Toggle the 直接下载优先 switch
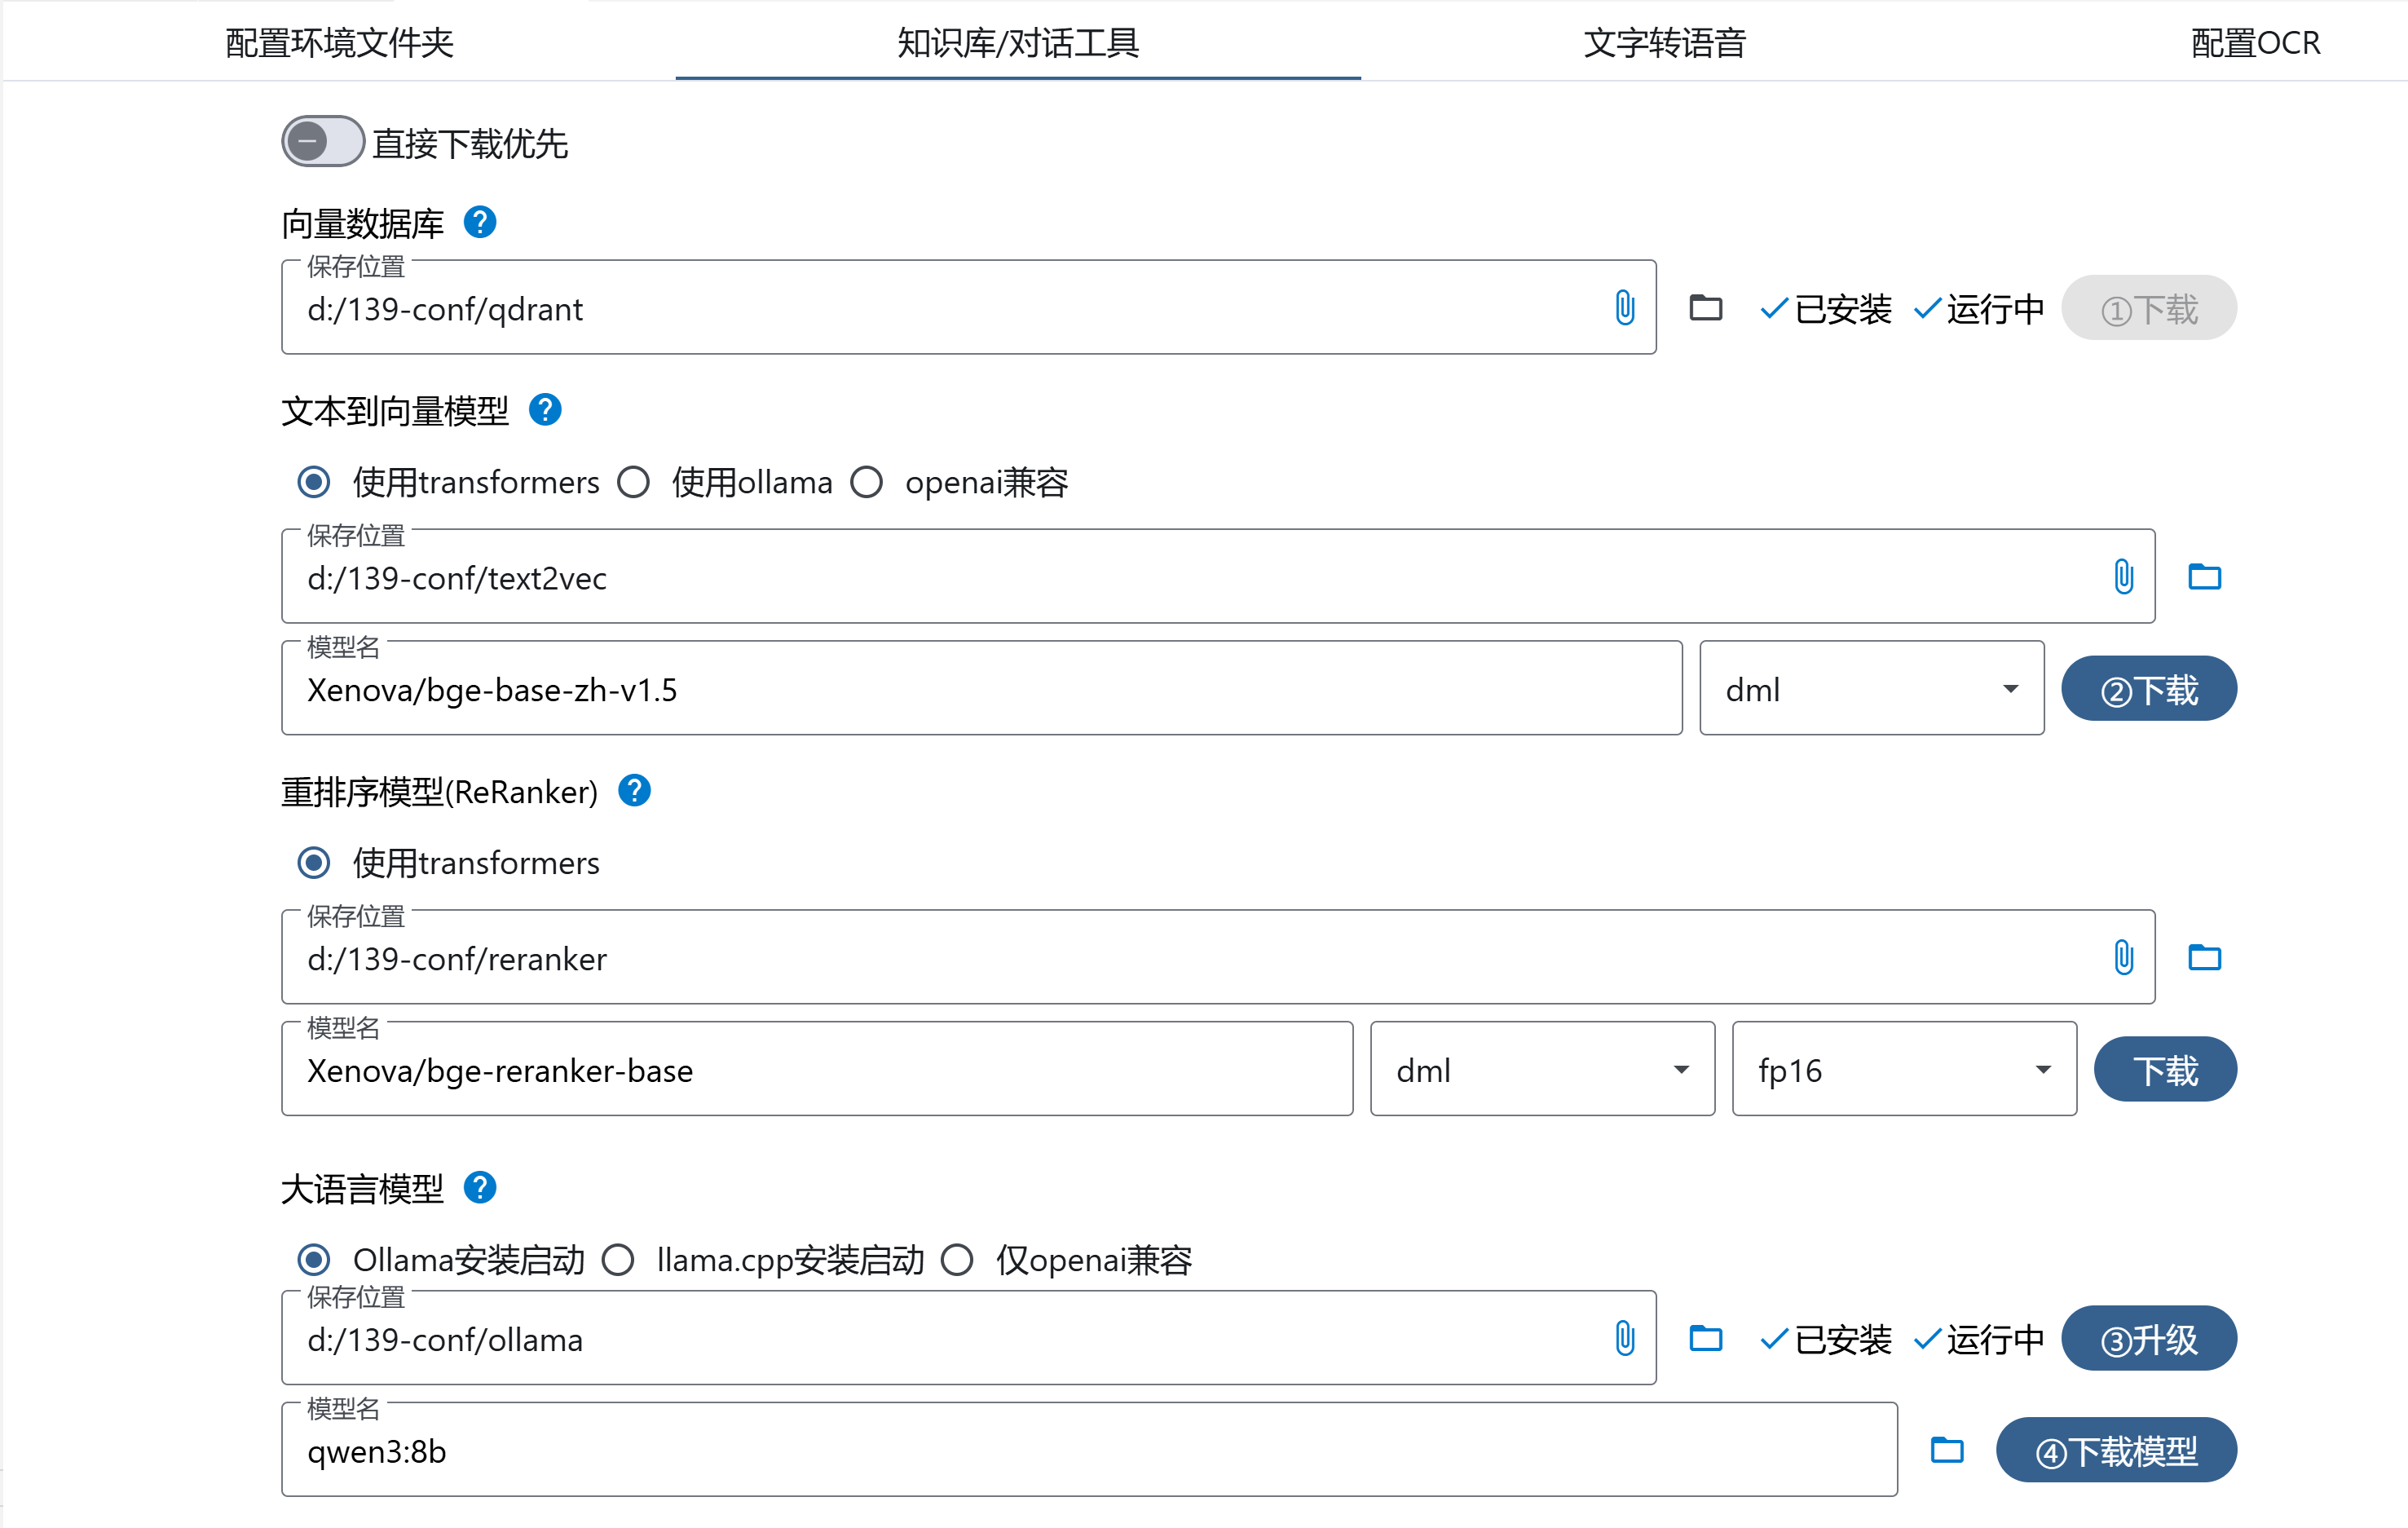This screenshot has width=2408, height=1528. (x=322, y=142)
